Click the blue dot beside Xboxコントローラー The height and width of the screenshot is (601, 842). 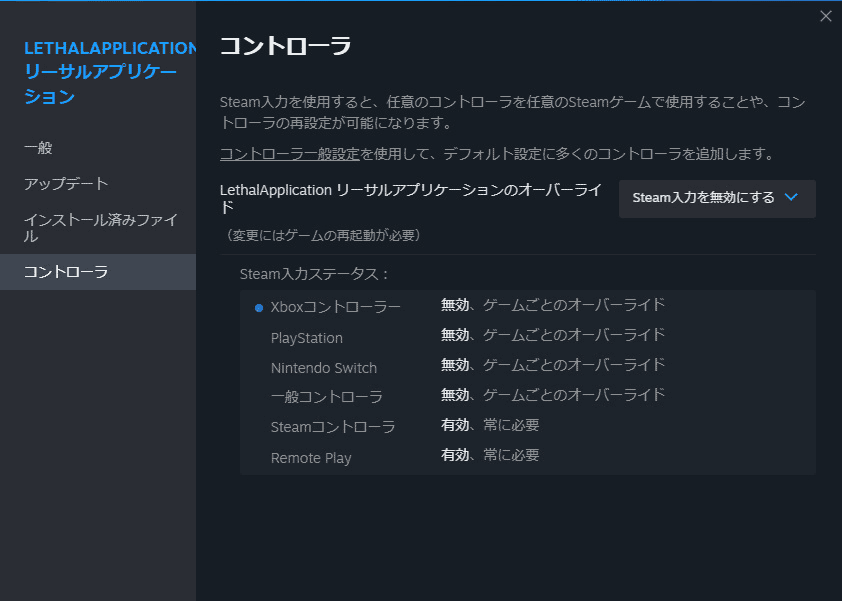point(259,308)
